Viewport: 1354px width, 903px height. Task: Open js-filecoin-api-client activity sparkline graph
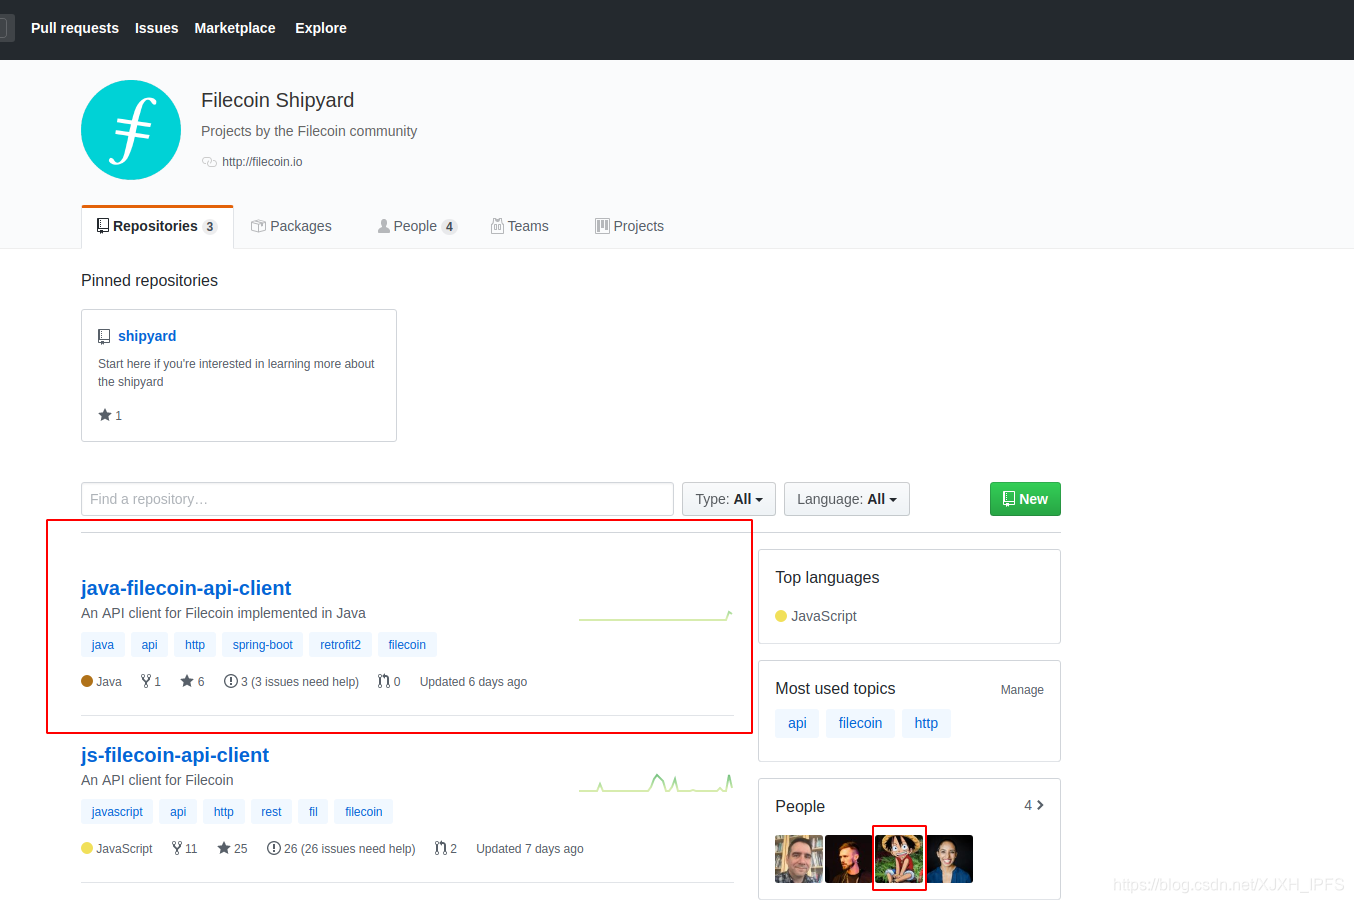(x=656, y=782)
